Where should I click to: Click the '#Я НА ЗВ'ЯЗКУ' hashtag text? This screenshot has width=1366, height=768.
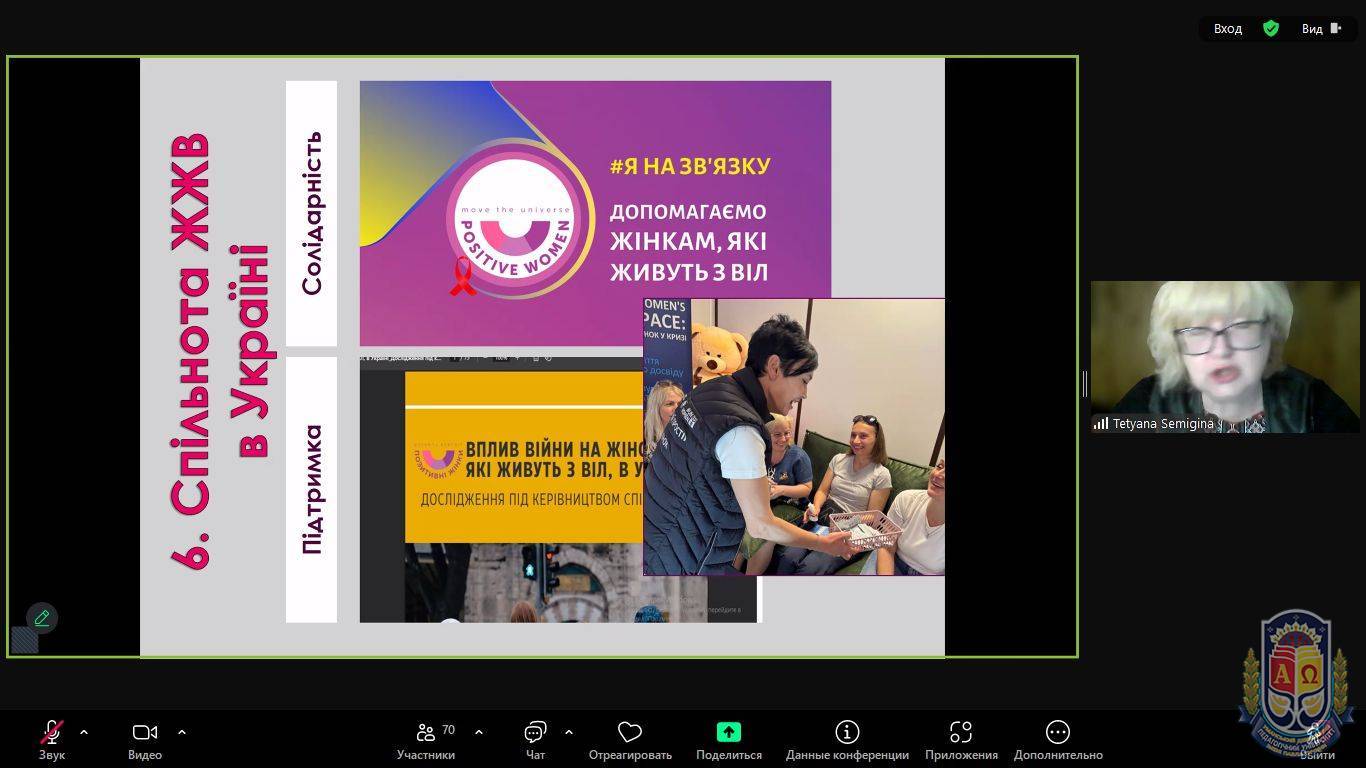(x=690, y=166)
